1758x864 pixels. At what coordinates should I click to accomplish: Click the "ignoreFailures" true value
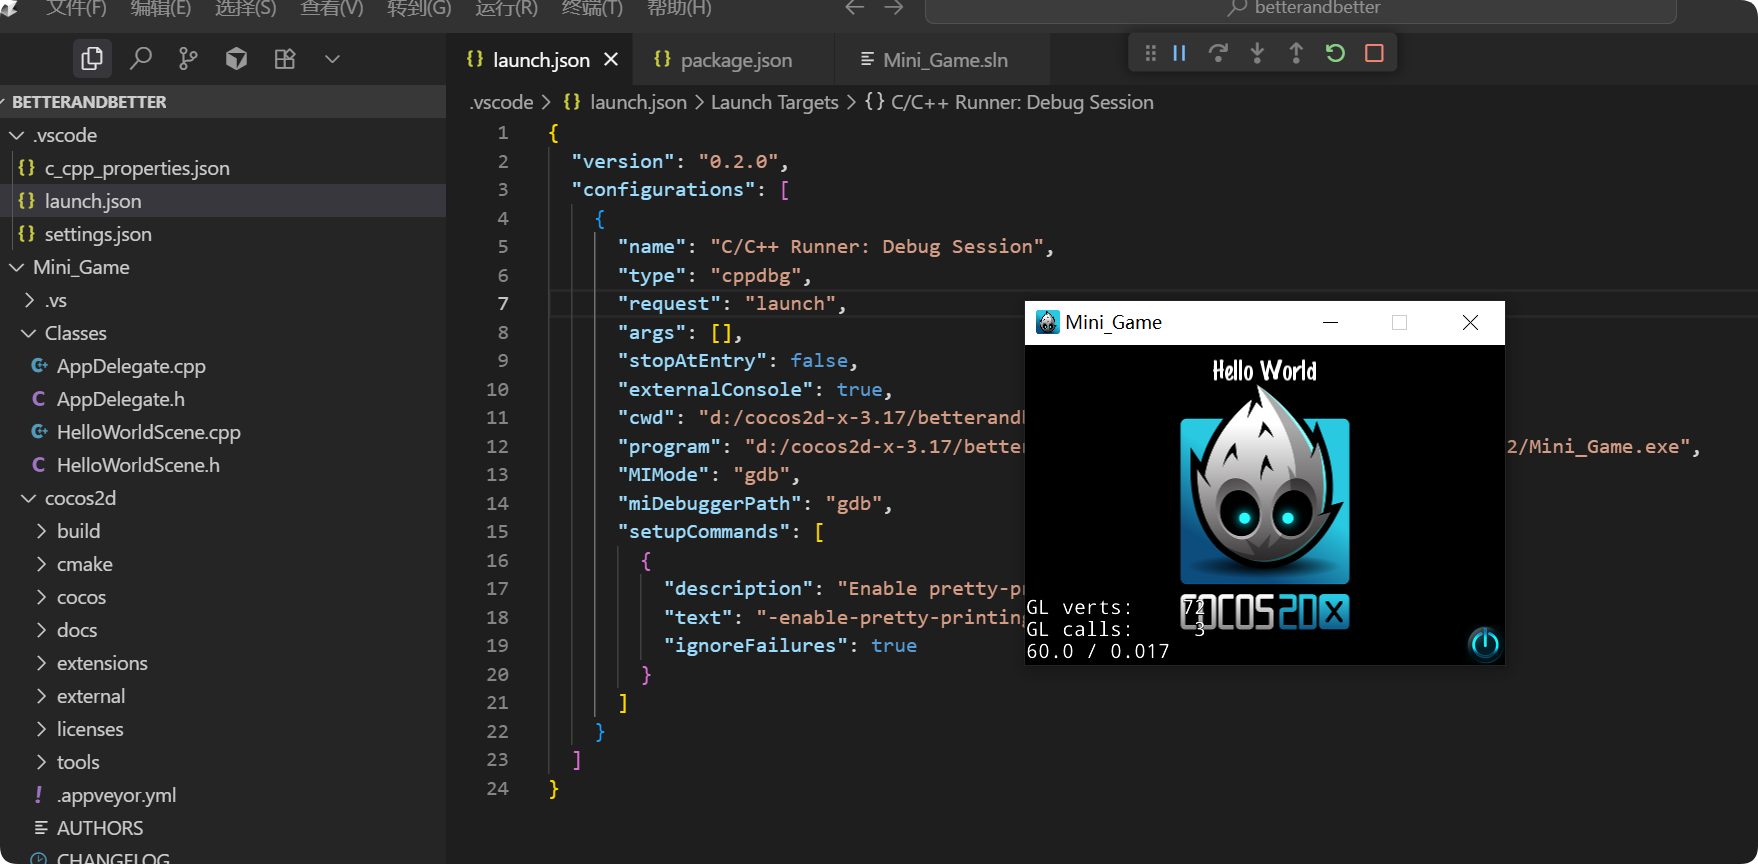point(894,646)
